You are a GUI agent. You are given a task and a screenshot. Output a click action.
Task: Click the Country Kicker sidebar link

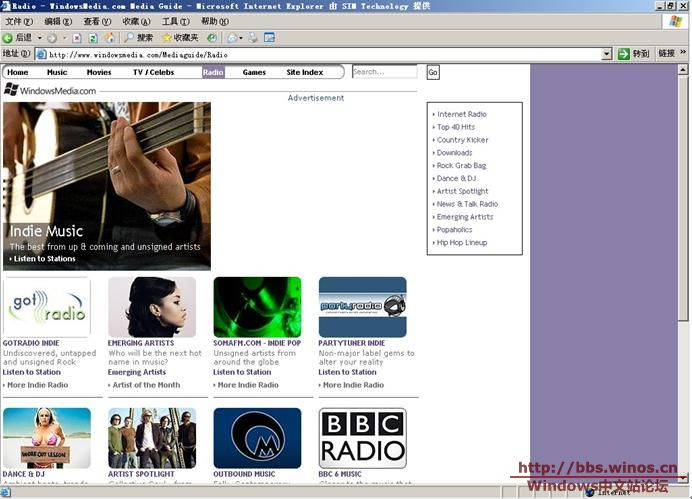(462, 140)
